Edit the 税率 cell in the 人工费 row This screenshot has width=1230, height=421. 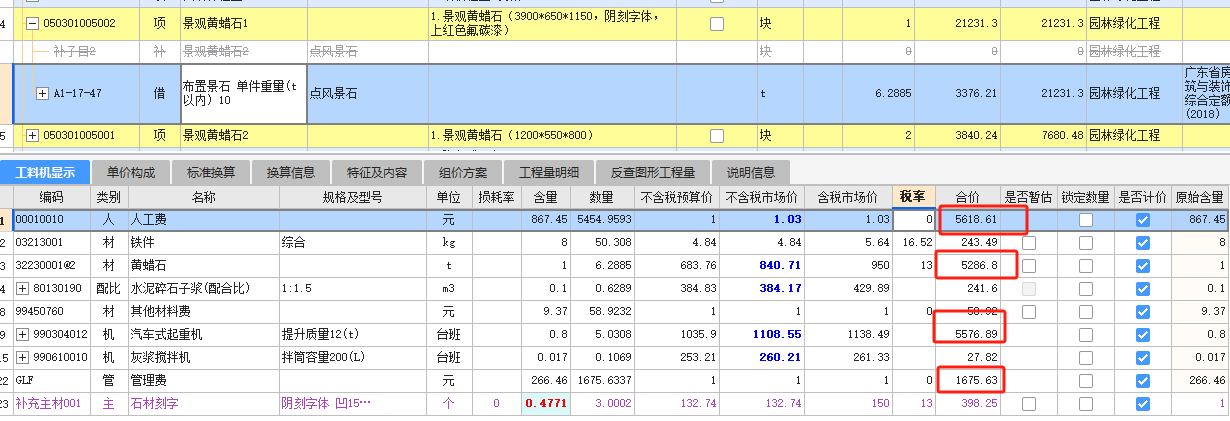912,219
